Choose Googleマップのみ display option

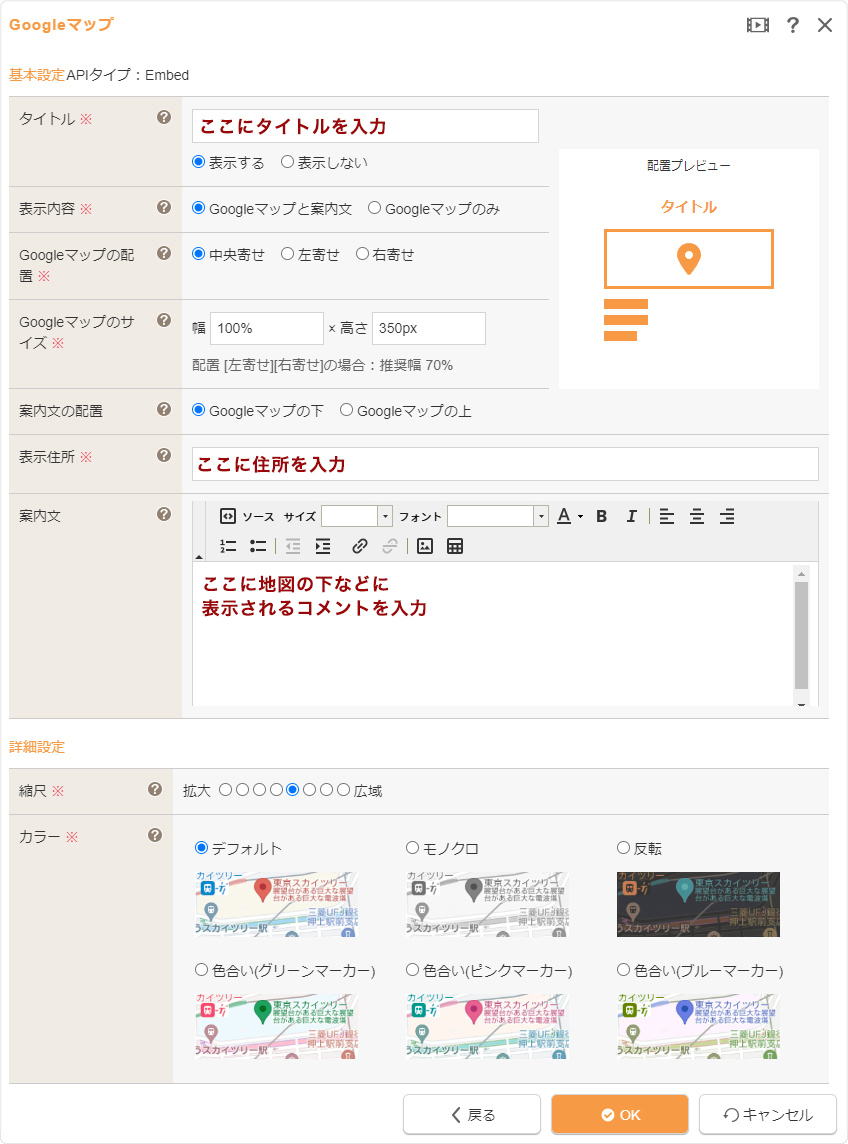point(375,209)
